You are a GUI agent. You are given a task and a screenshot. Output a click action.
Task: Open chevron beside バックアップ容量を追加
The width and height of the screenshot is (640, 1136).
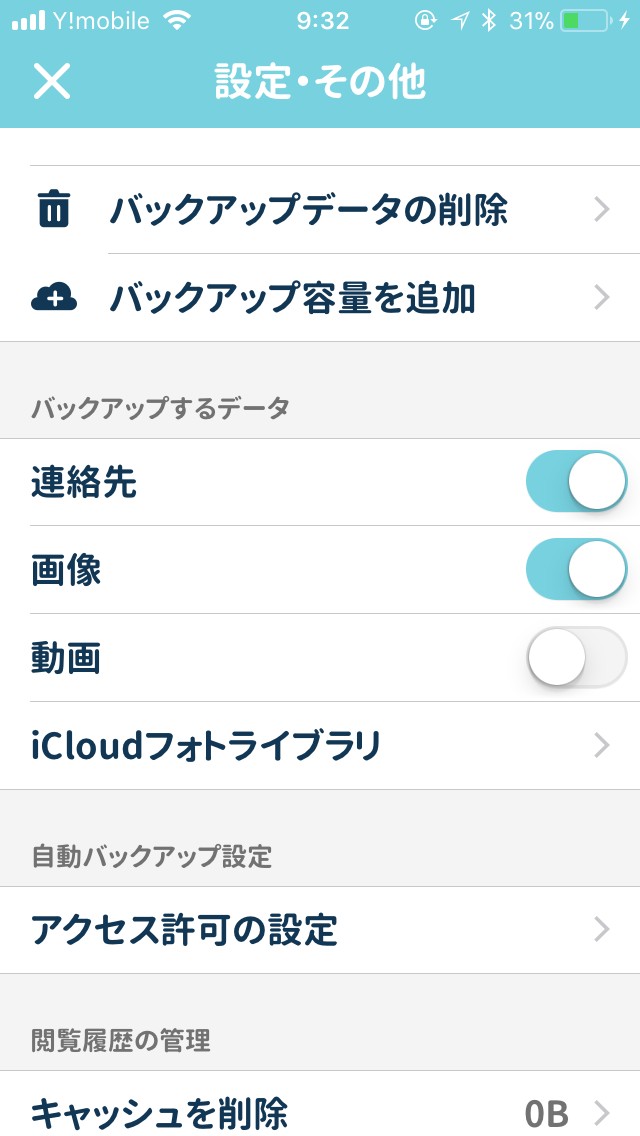pos(601,297)
